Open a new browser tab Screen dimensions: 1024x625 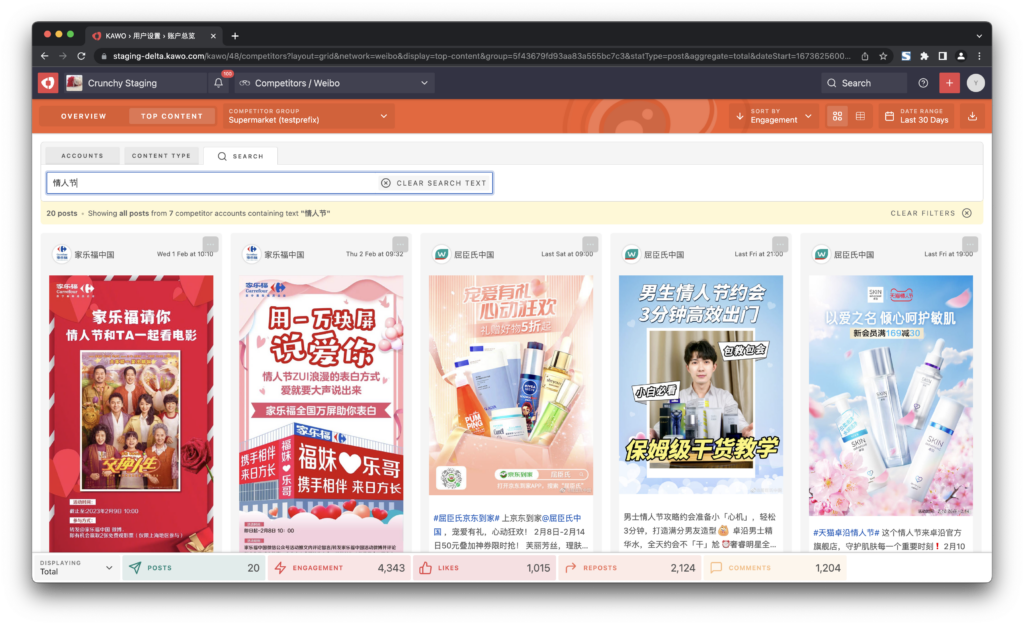[x=235, y=36]
